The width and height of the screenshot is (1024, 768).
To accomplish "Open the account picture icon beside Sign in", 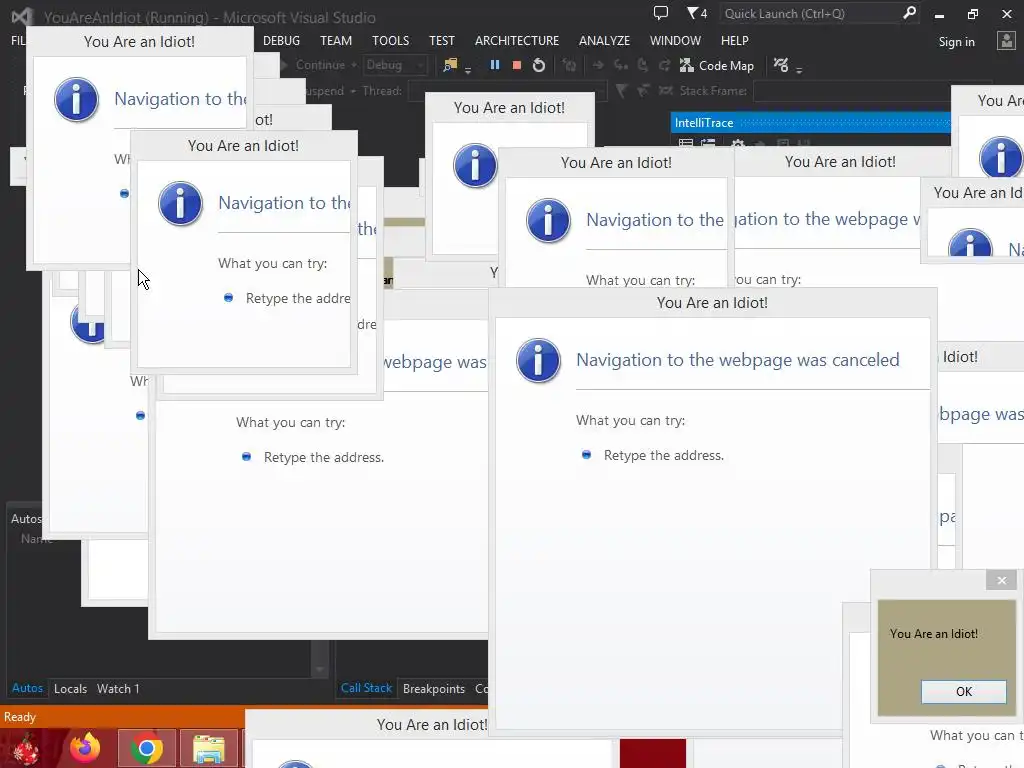I will (1006, 41).
